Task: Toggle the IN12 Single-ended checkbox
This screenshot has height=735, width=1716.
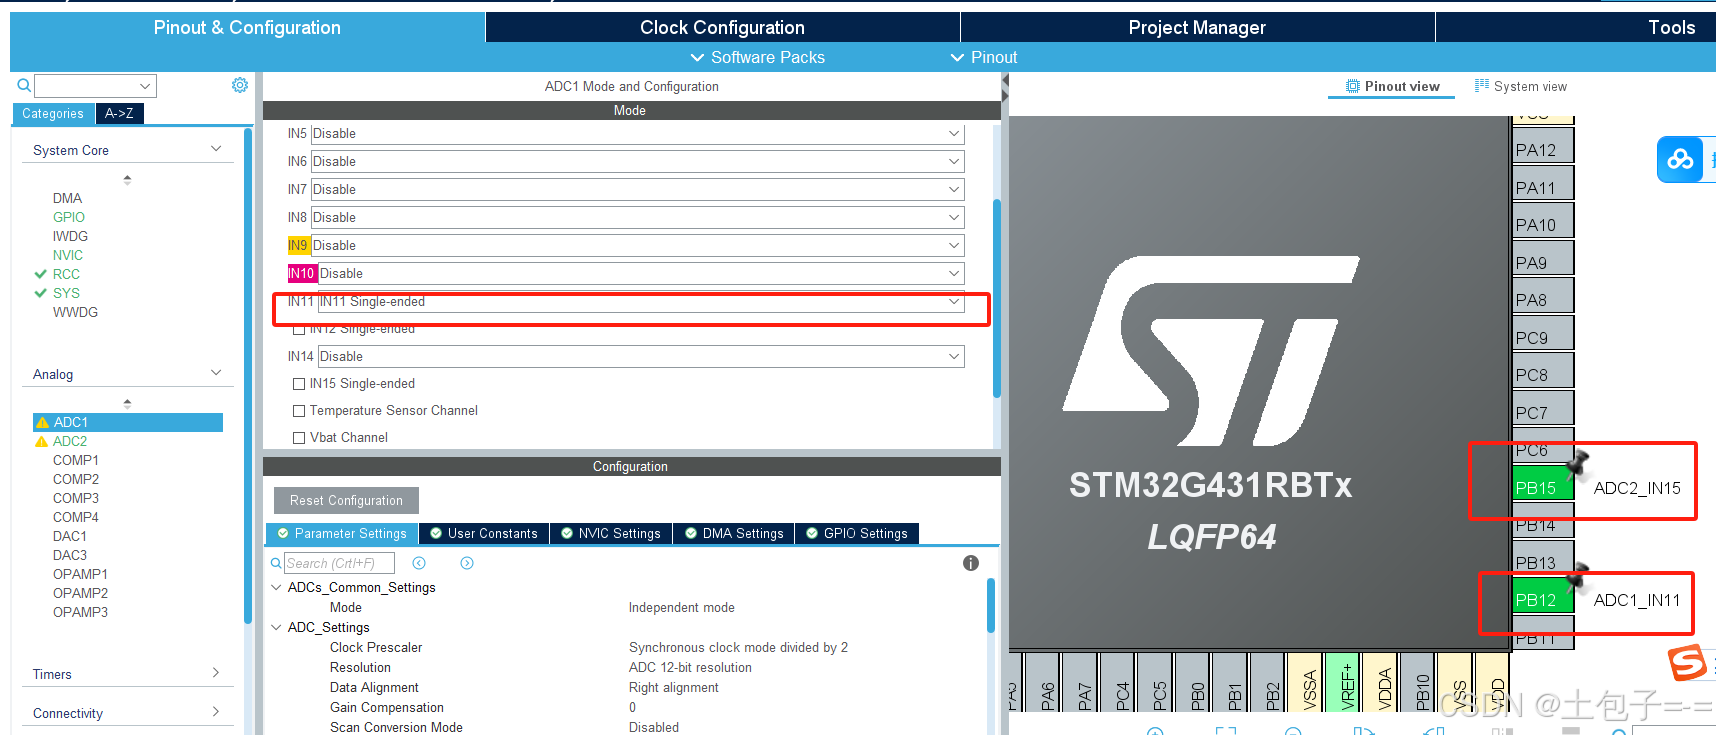Action: click(x=299, y=329)
